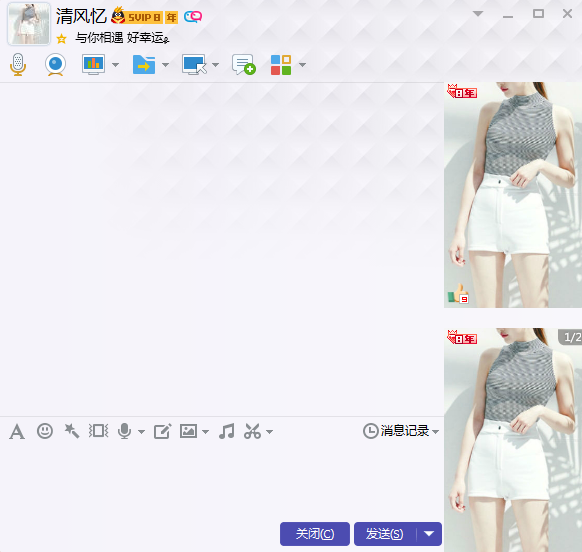Viewport: 582px width, 552px height.
Task: Open the font settings A icon
Action: coord(17,432)
